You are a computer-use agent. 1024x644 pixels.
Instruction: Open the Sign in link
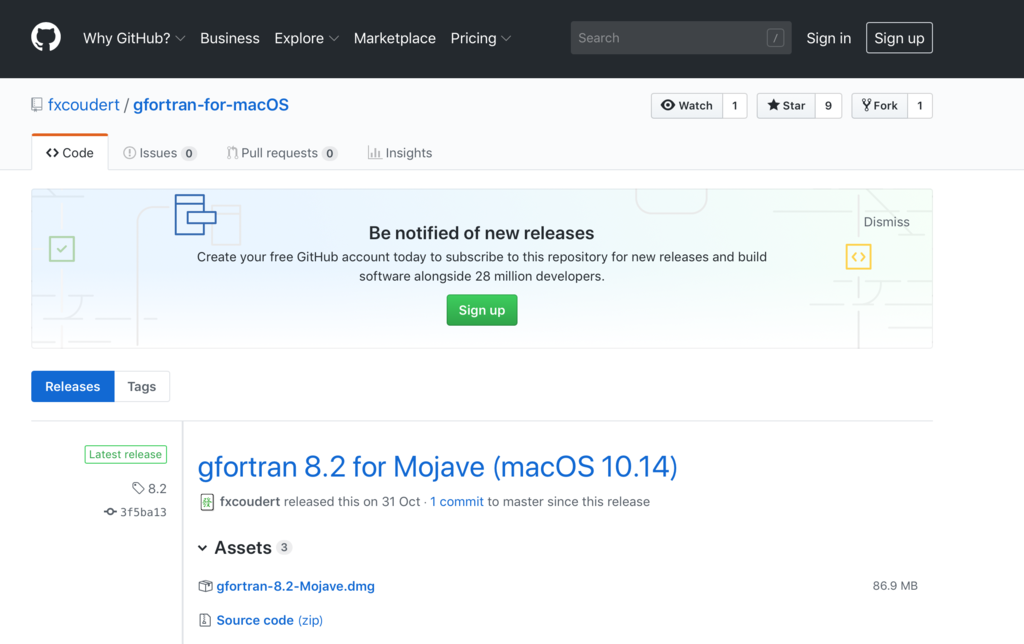(829, 39)
